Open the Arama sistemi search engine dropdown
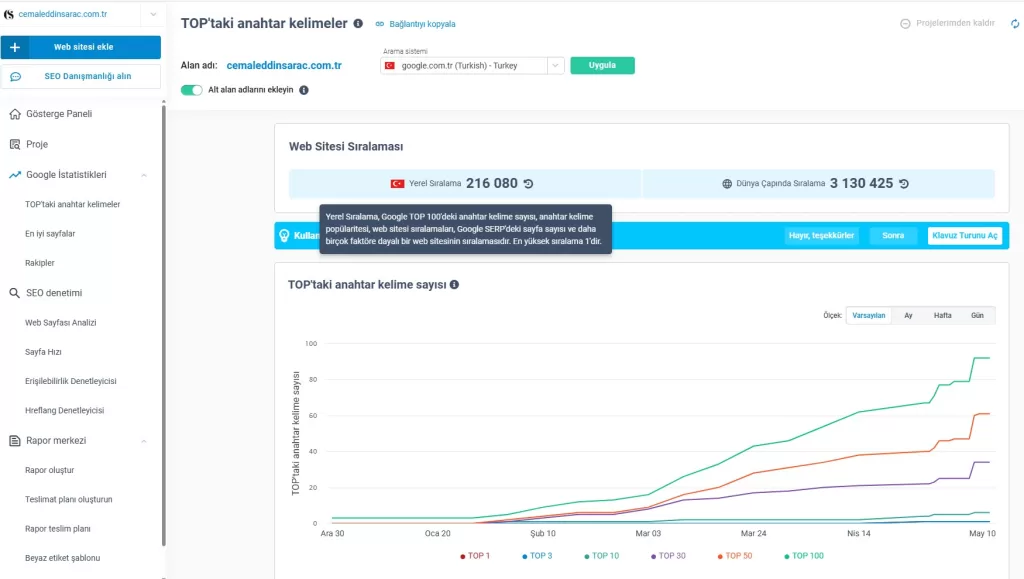The image size is (1024, 579). point(472,66)
